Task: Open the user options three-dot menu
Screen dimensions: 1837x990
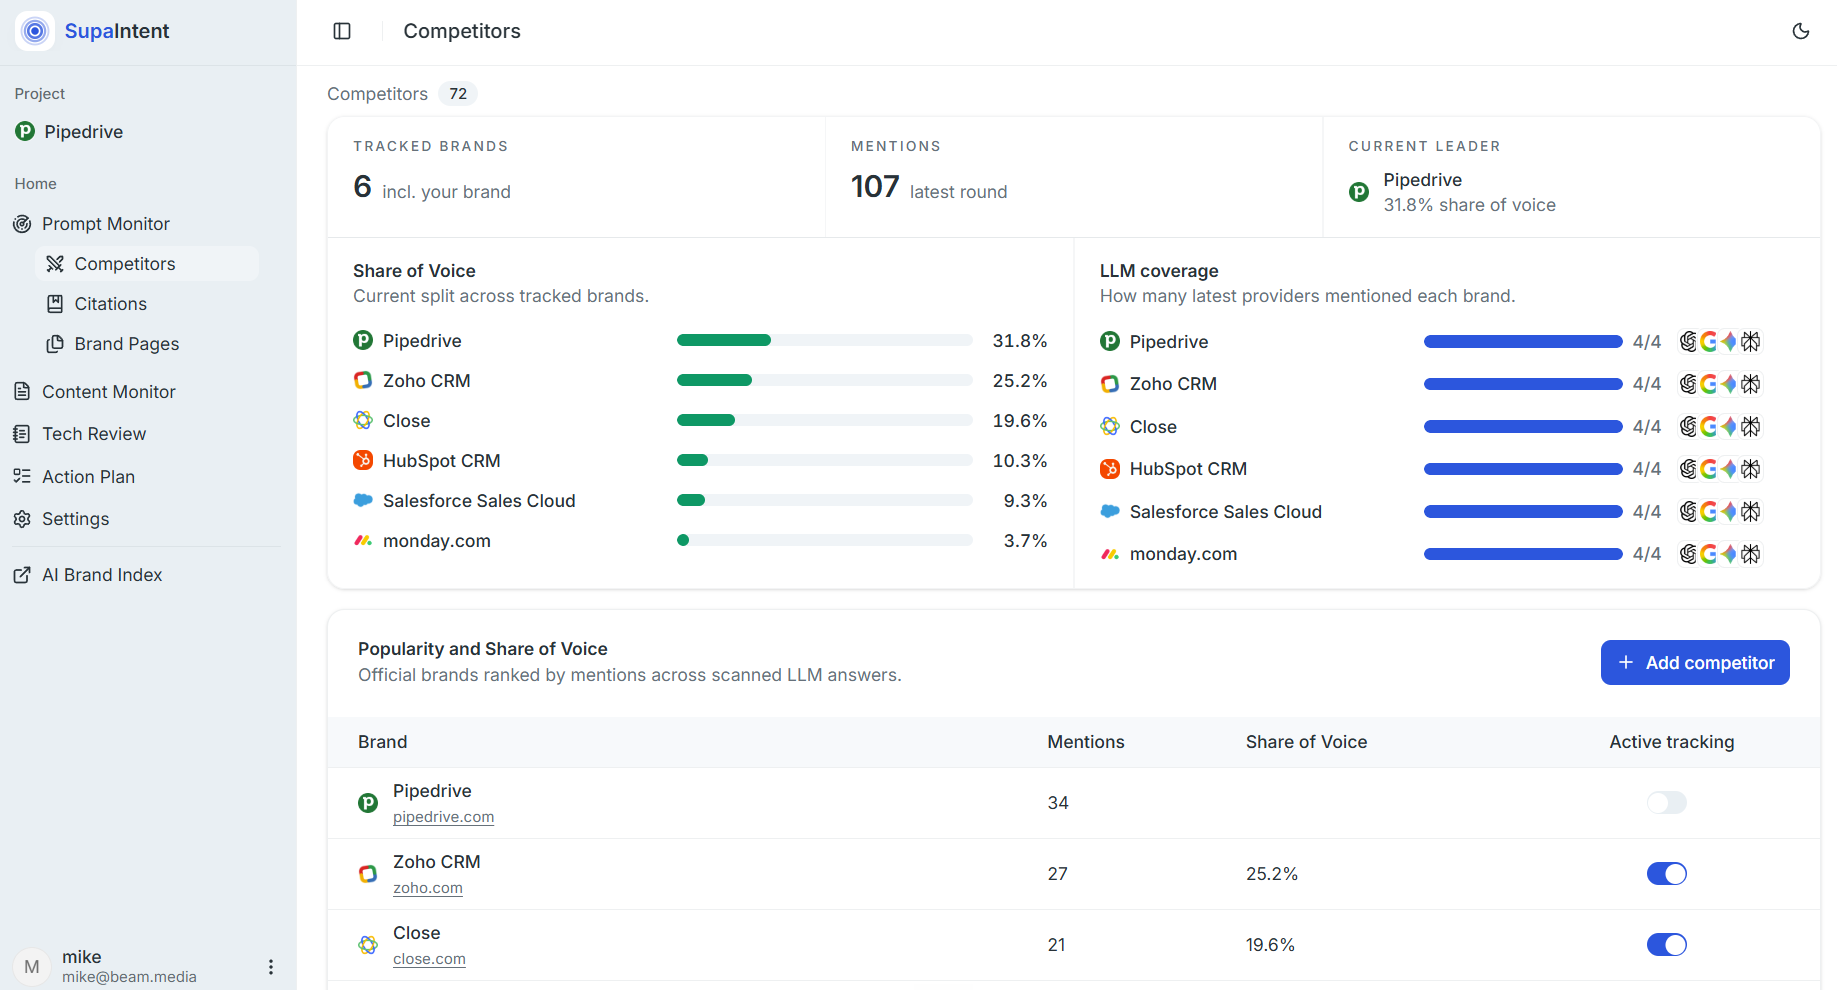Action: [270, 967]
